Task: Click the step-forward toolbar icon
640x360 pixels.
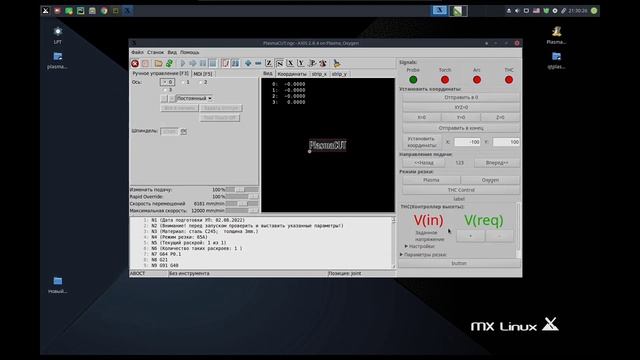Action: point(193,63)
